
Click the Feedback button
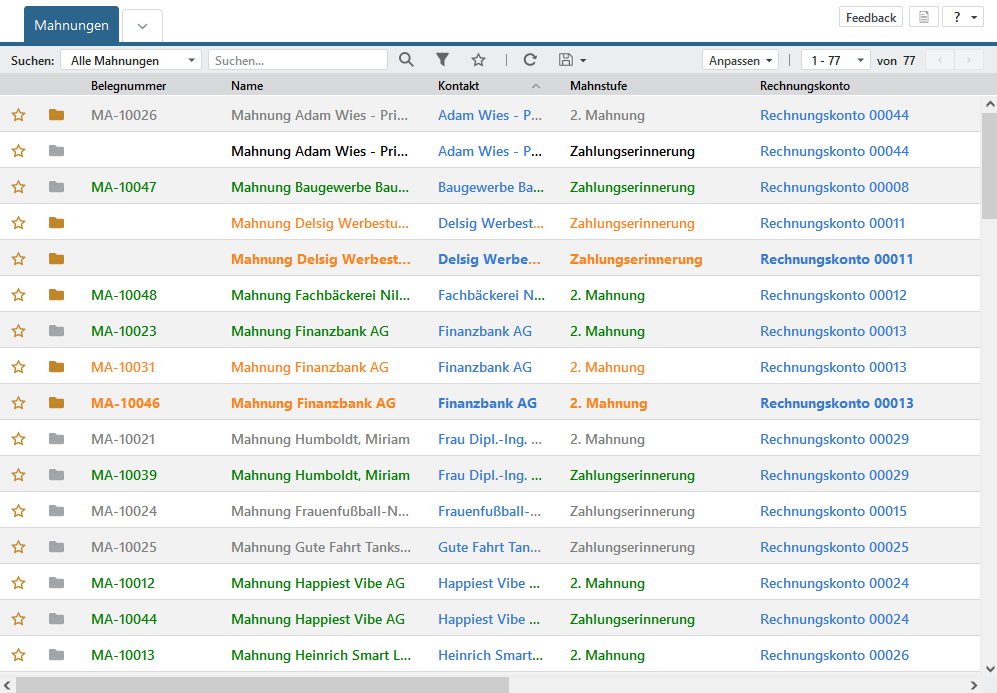870,17
